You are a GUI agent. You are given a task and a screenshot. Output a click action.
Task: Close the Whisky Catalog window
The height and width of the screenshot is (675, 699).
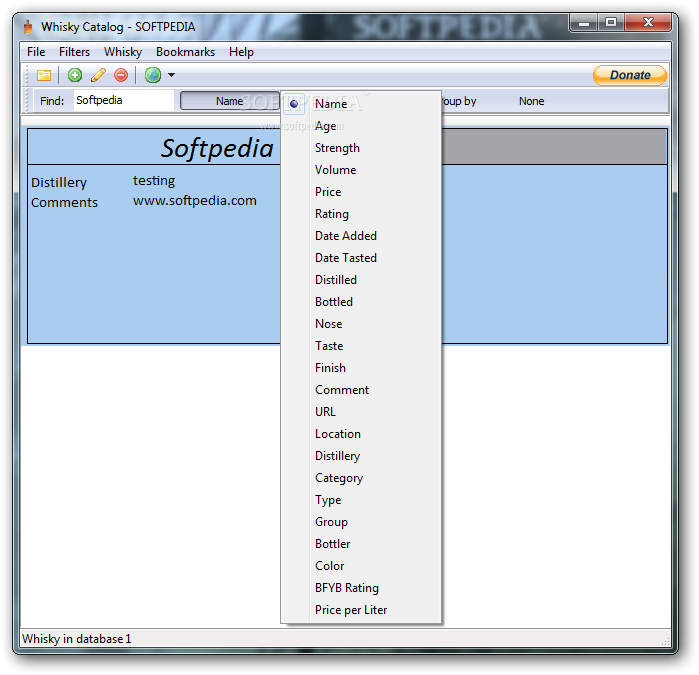(x=648, y=22)
